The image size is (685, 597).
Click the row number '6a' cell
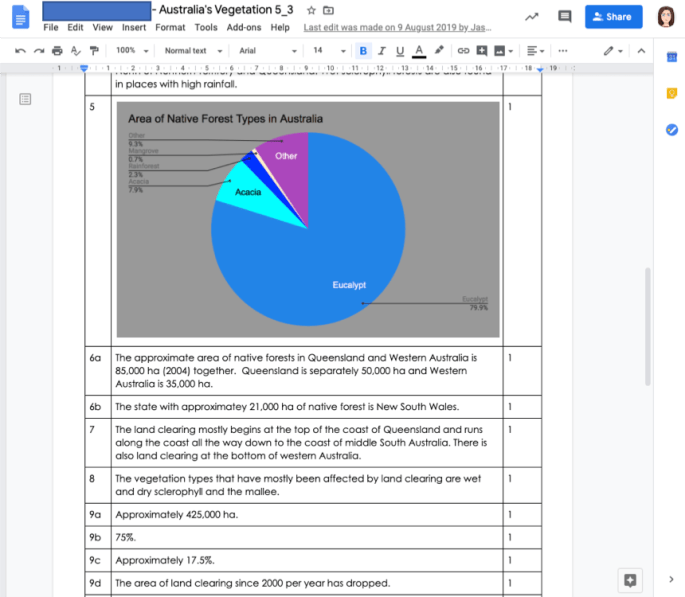tap(98, 371)
